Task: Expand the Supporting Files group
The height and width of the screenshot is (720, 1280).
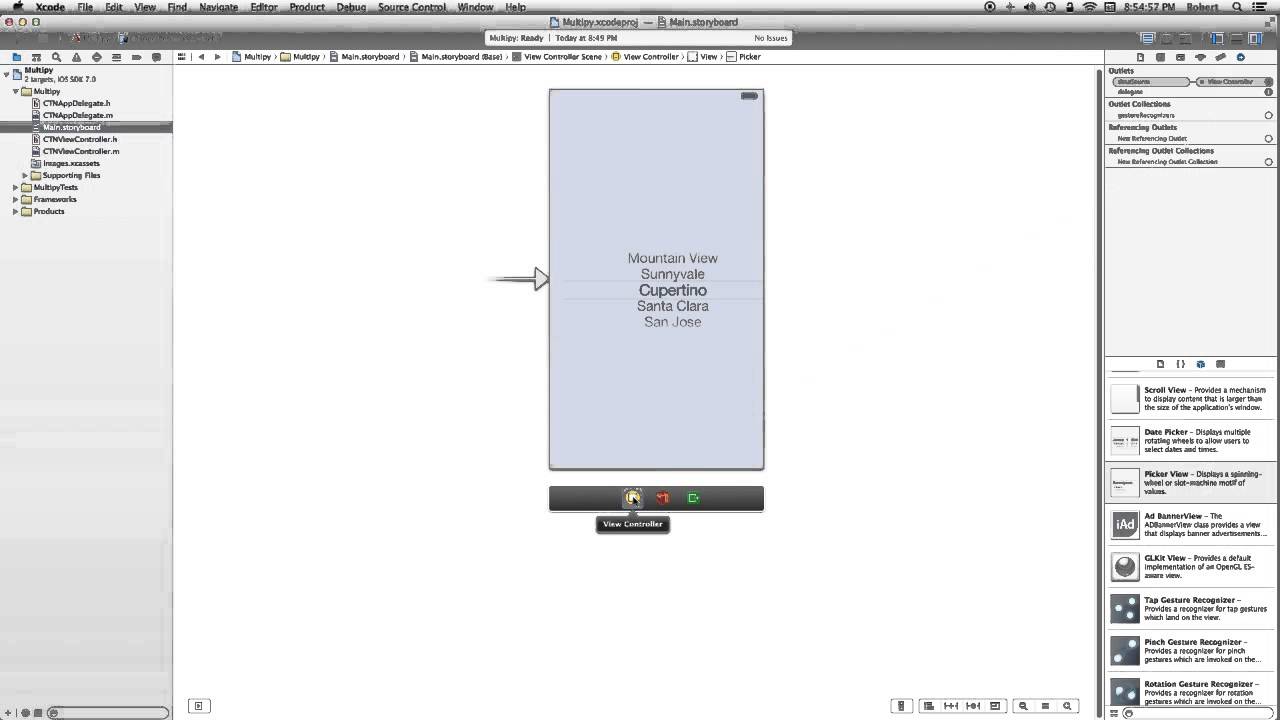Action: click(25, 175)
